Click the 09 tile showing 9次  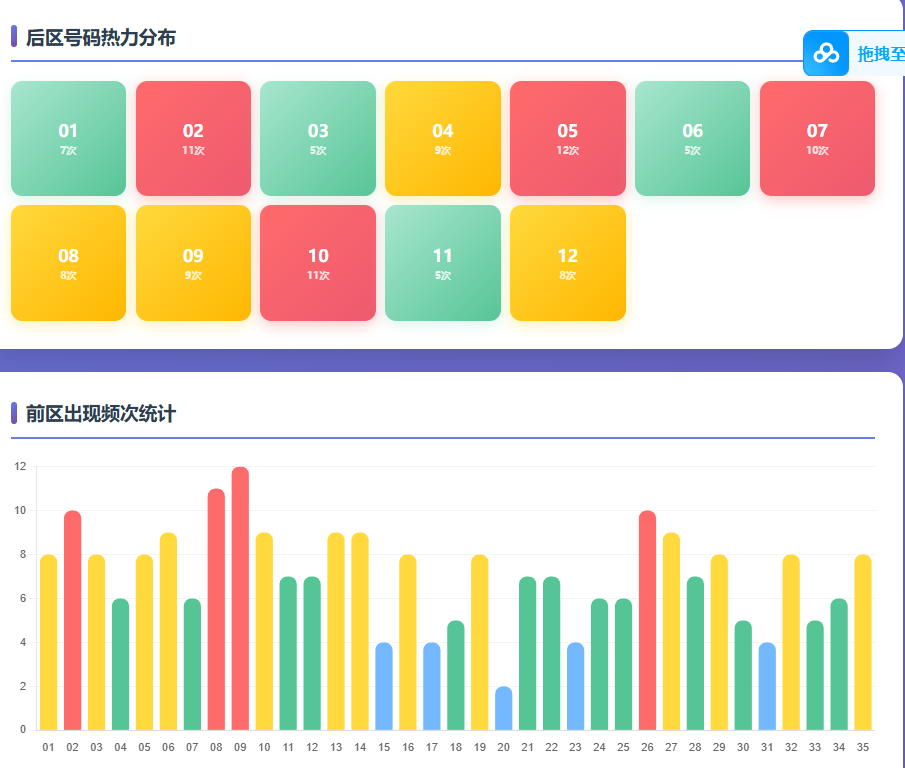[193, 263]
